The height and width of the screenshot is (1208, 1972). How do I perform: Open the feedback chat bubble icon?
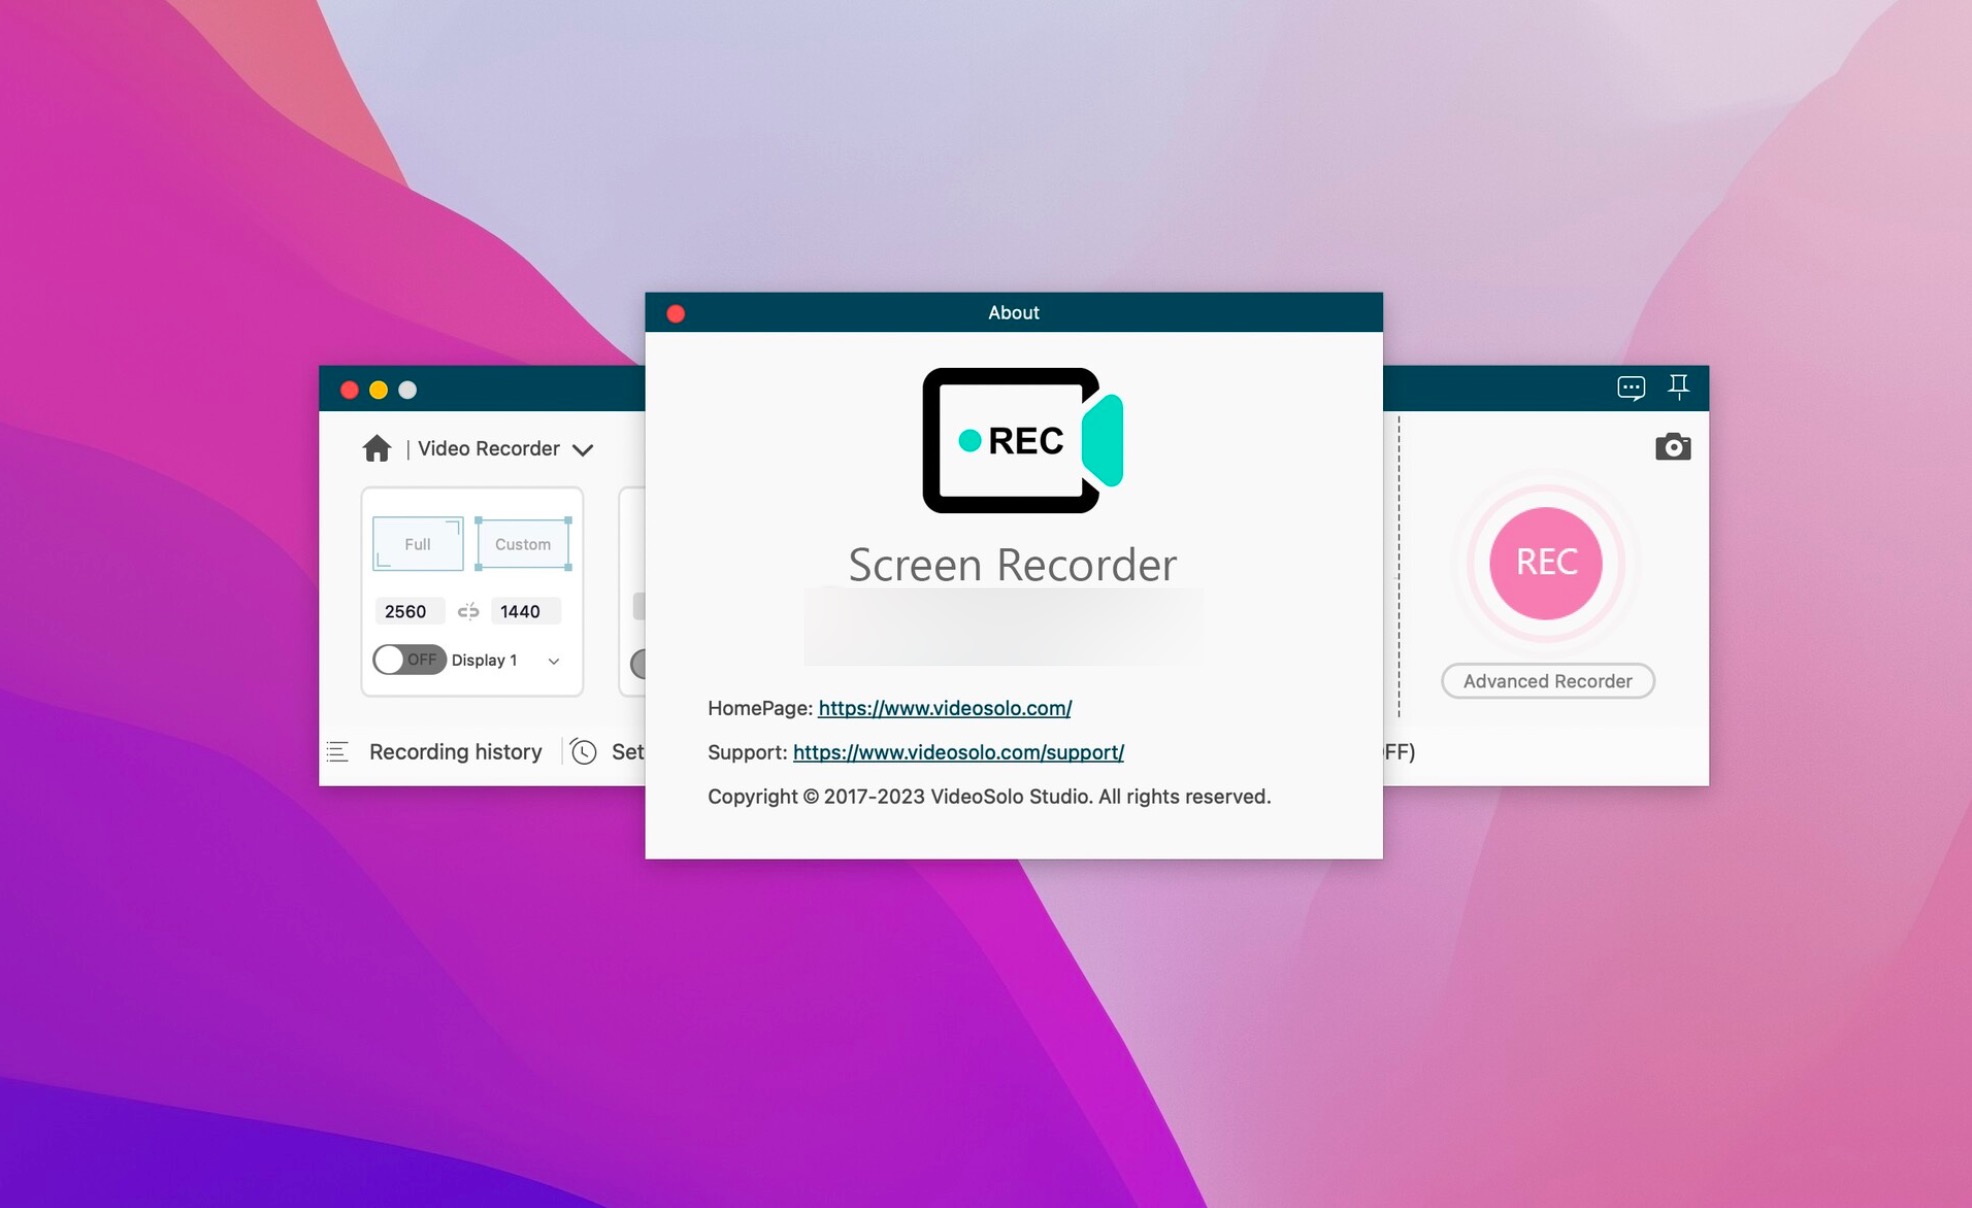click(1631, 387)
